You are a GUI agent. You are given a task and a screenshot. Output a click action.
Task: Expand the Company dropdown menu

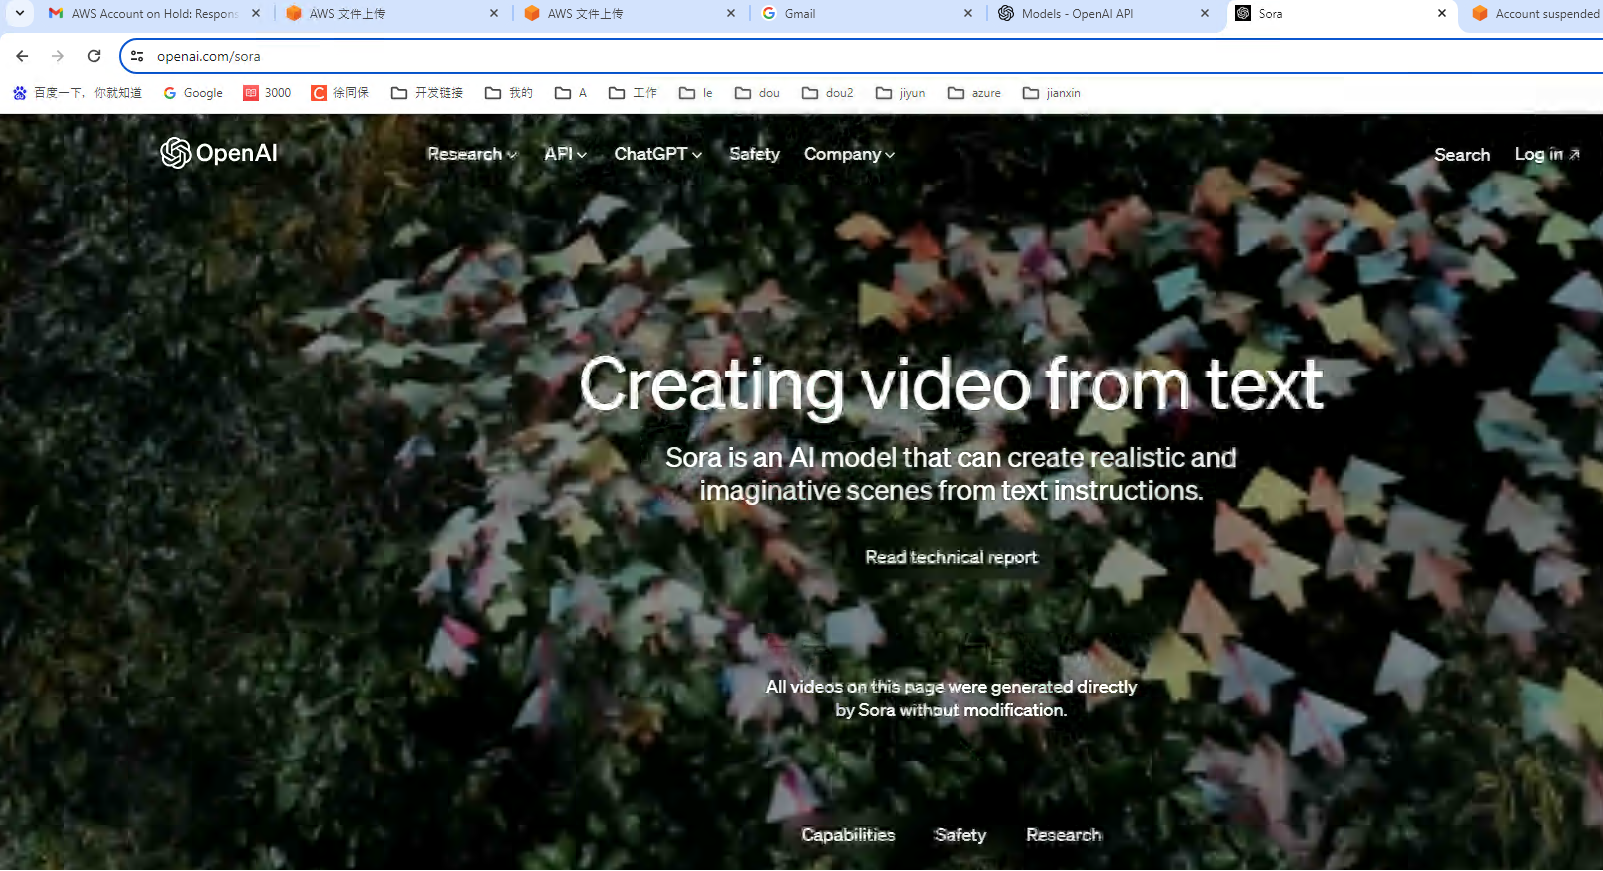click(849, 154)
